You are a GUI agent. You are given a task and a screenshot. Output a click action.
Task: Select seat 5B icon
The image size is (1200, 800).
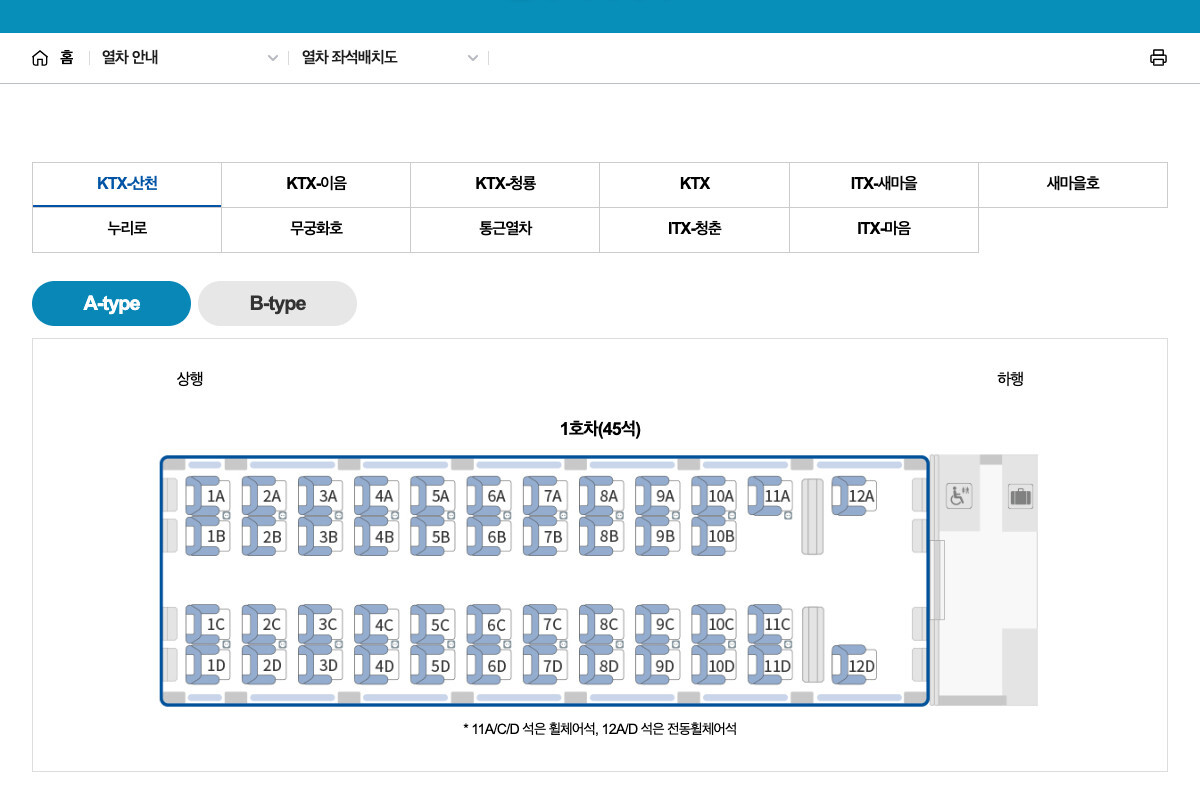click(x=432, y=535)
